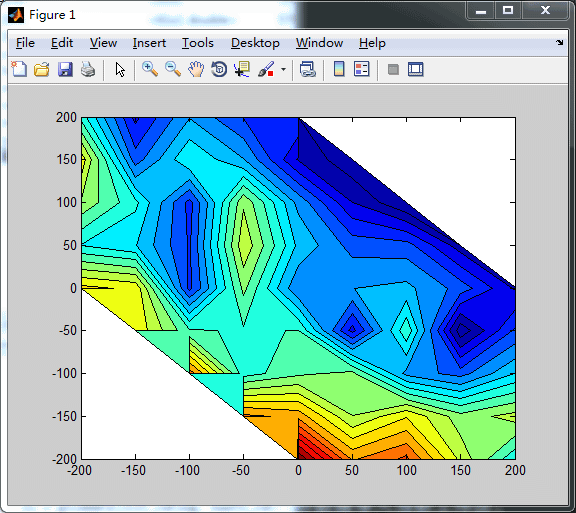Toggle the Brush data tool
Viewport: 576px width, 513px height.
[x=266, y=69]
